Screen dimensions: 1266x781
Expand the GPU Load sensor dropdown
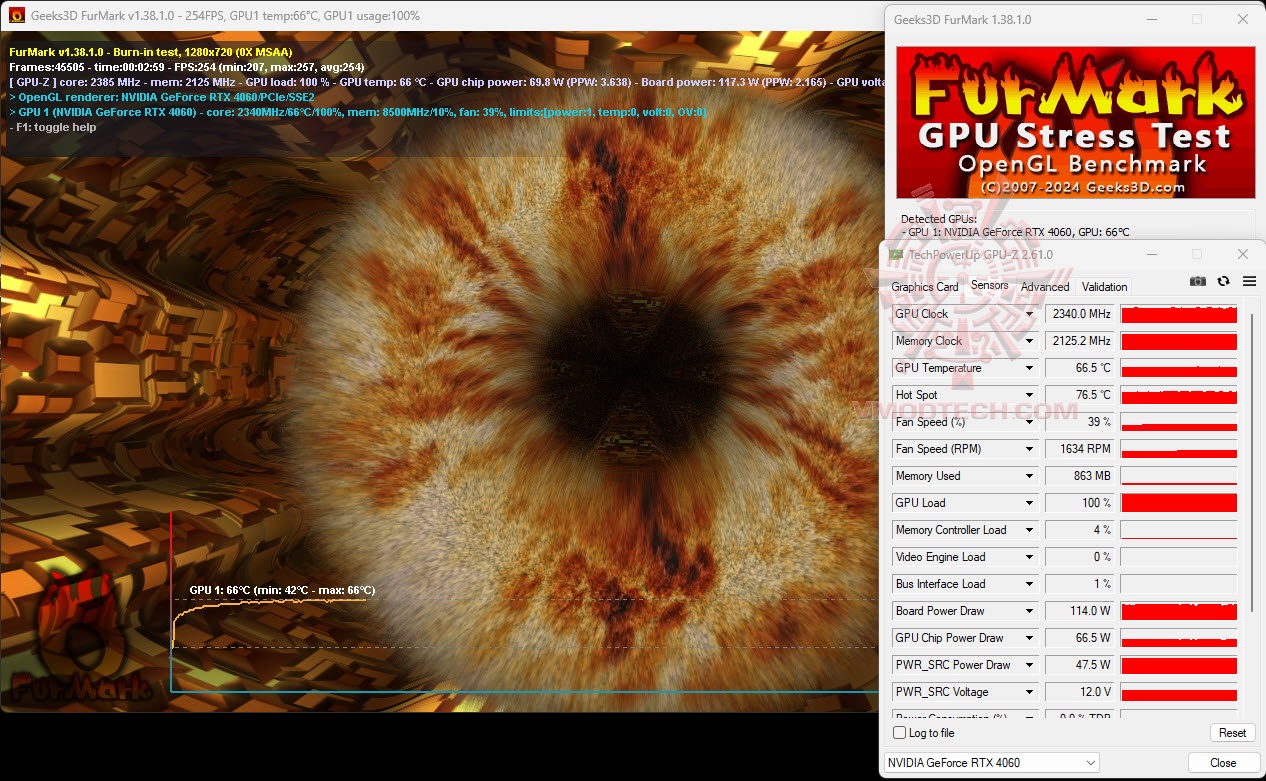1029,503
